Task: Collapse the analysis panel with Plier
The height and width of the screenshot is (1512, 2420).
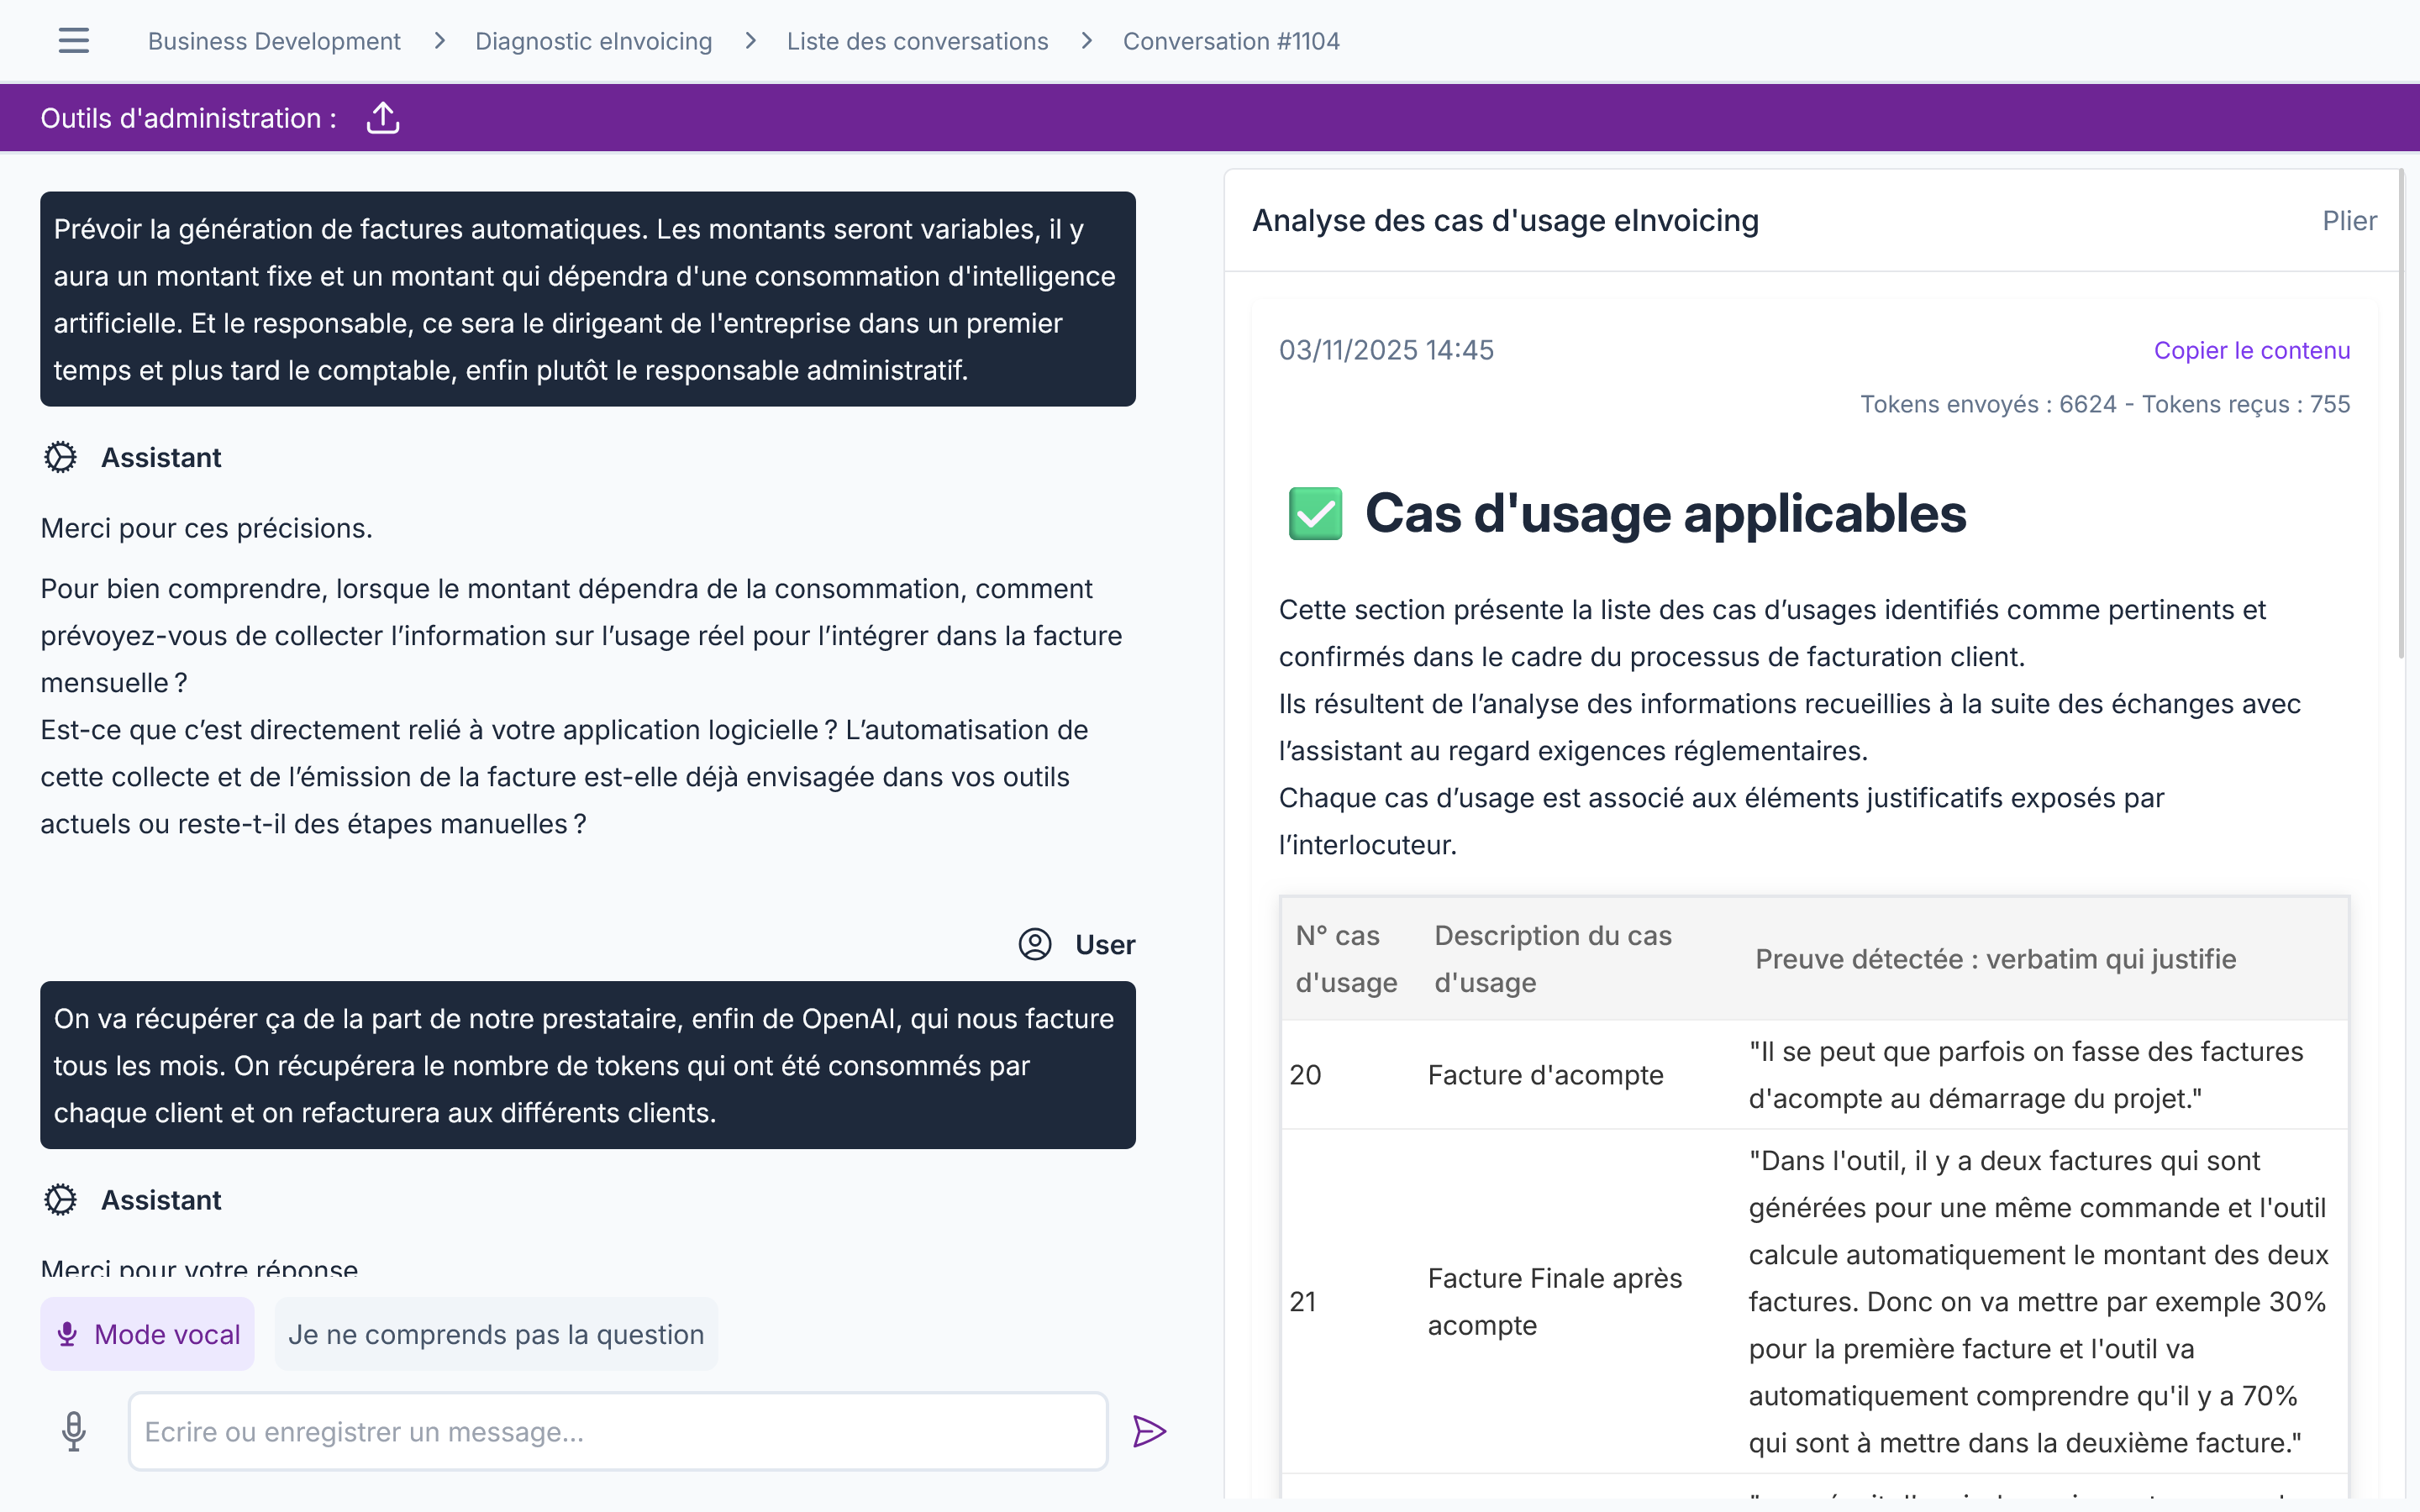Action: (2349, 221)
